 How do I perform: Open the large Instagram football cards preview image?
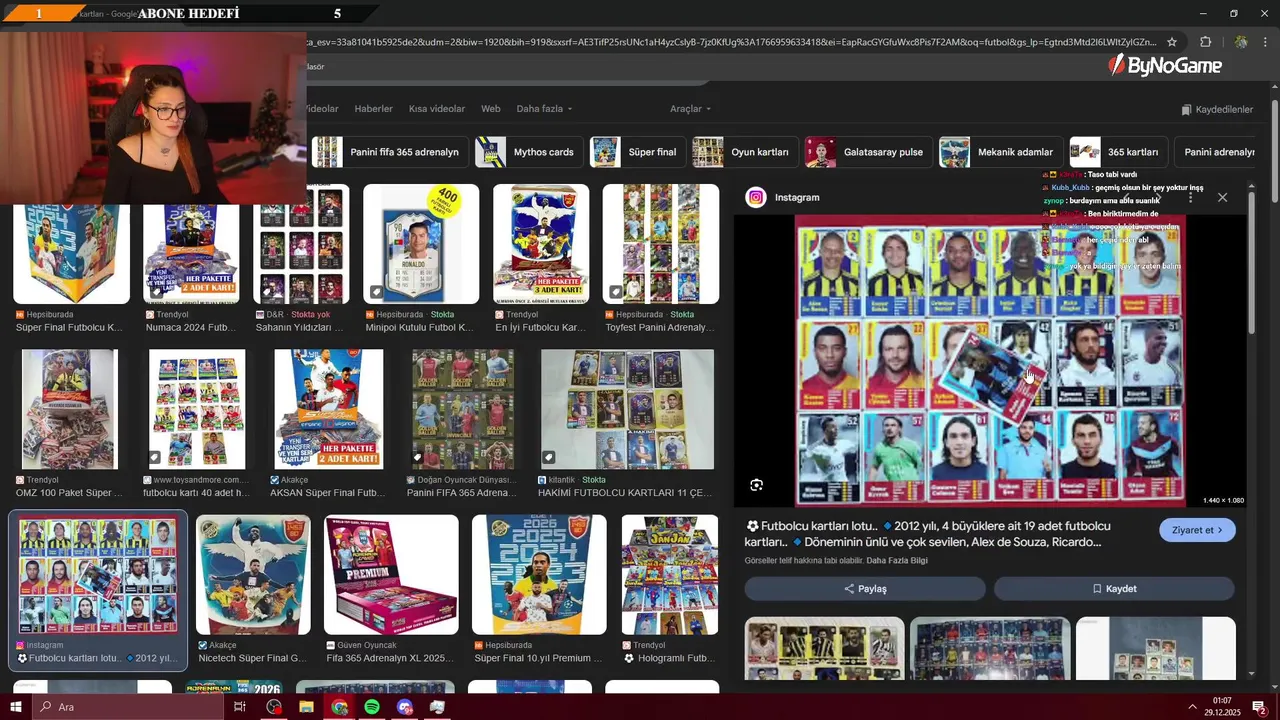[x=990, y=361]
